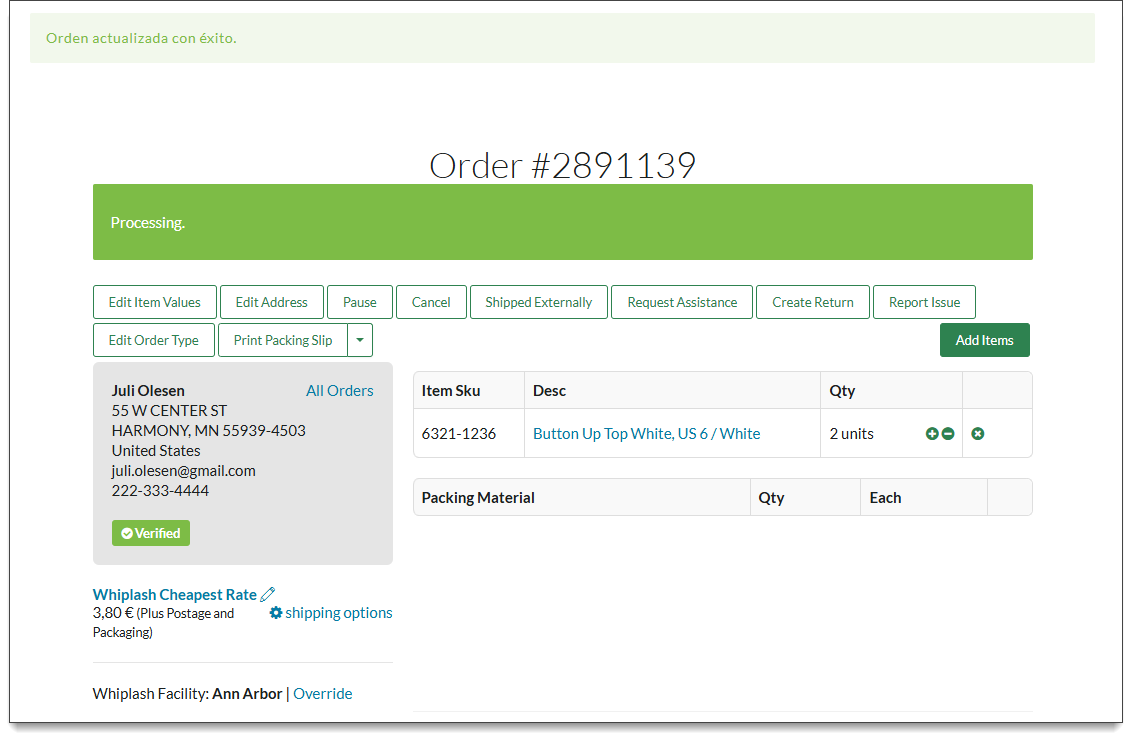Expand the Print Packing Slip dropdown arrow
1132x741 pixels.
[x=360, y=340]
